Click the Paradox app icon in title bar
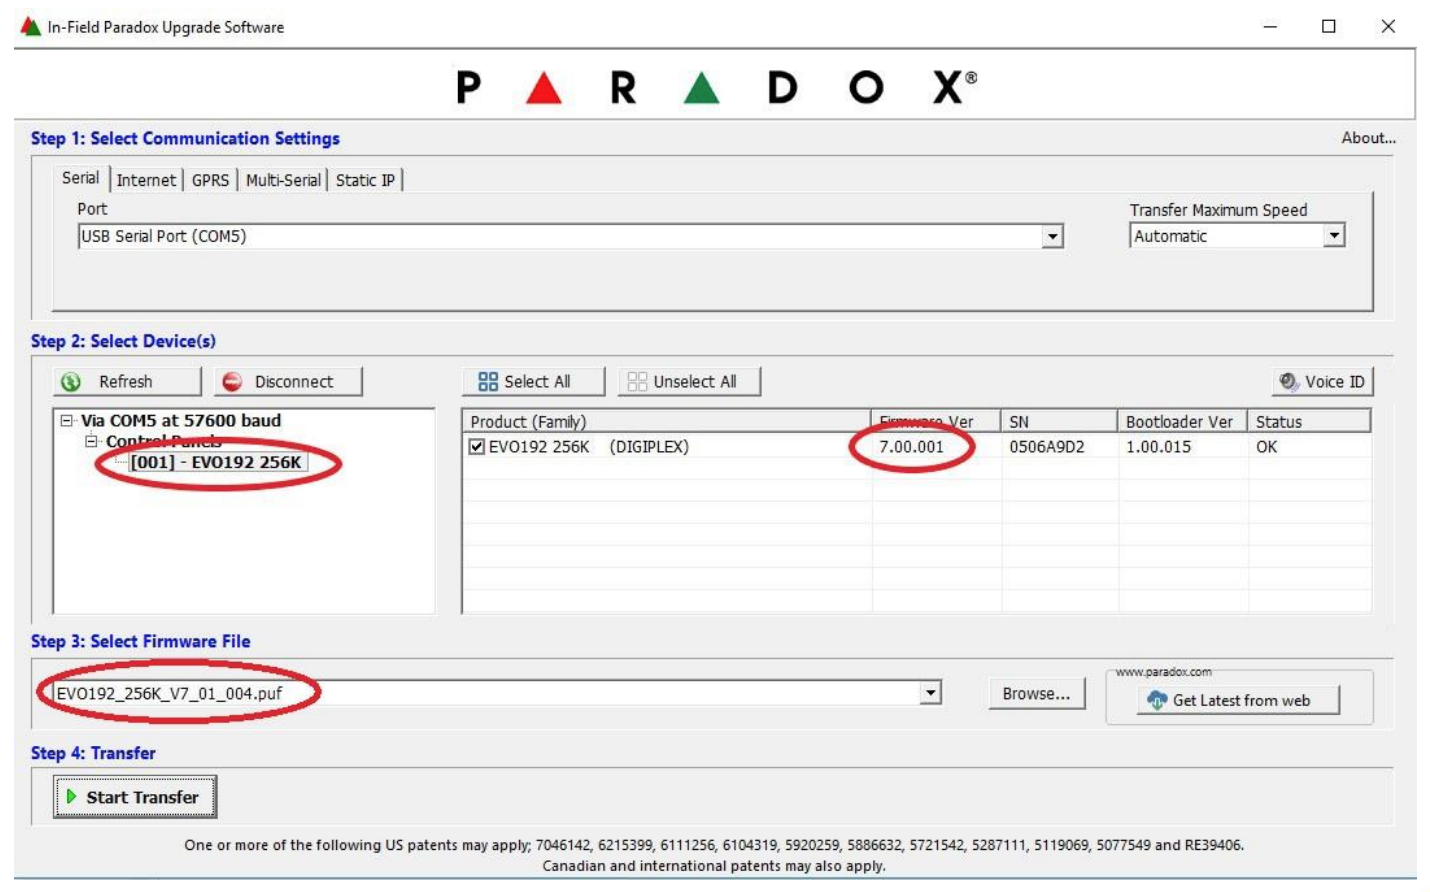 [x=31, y=27]
